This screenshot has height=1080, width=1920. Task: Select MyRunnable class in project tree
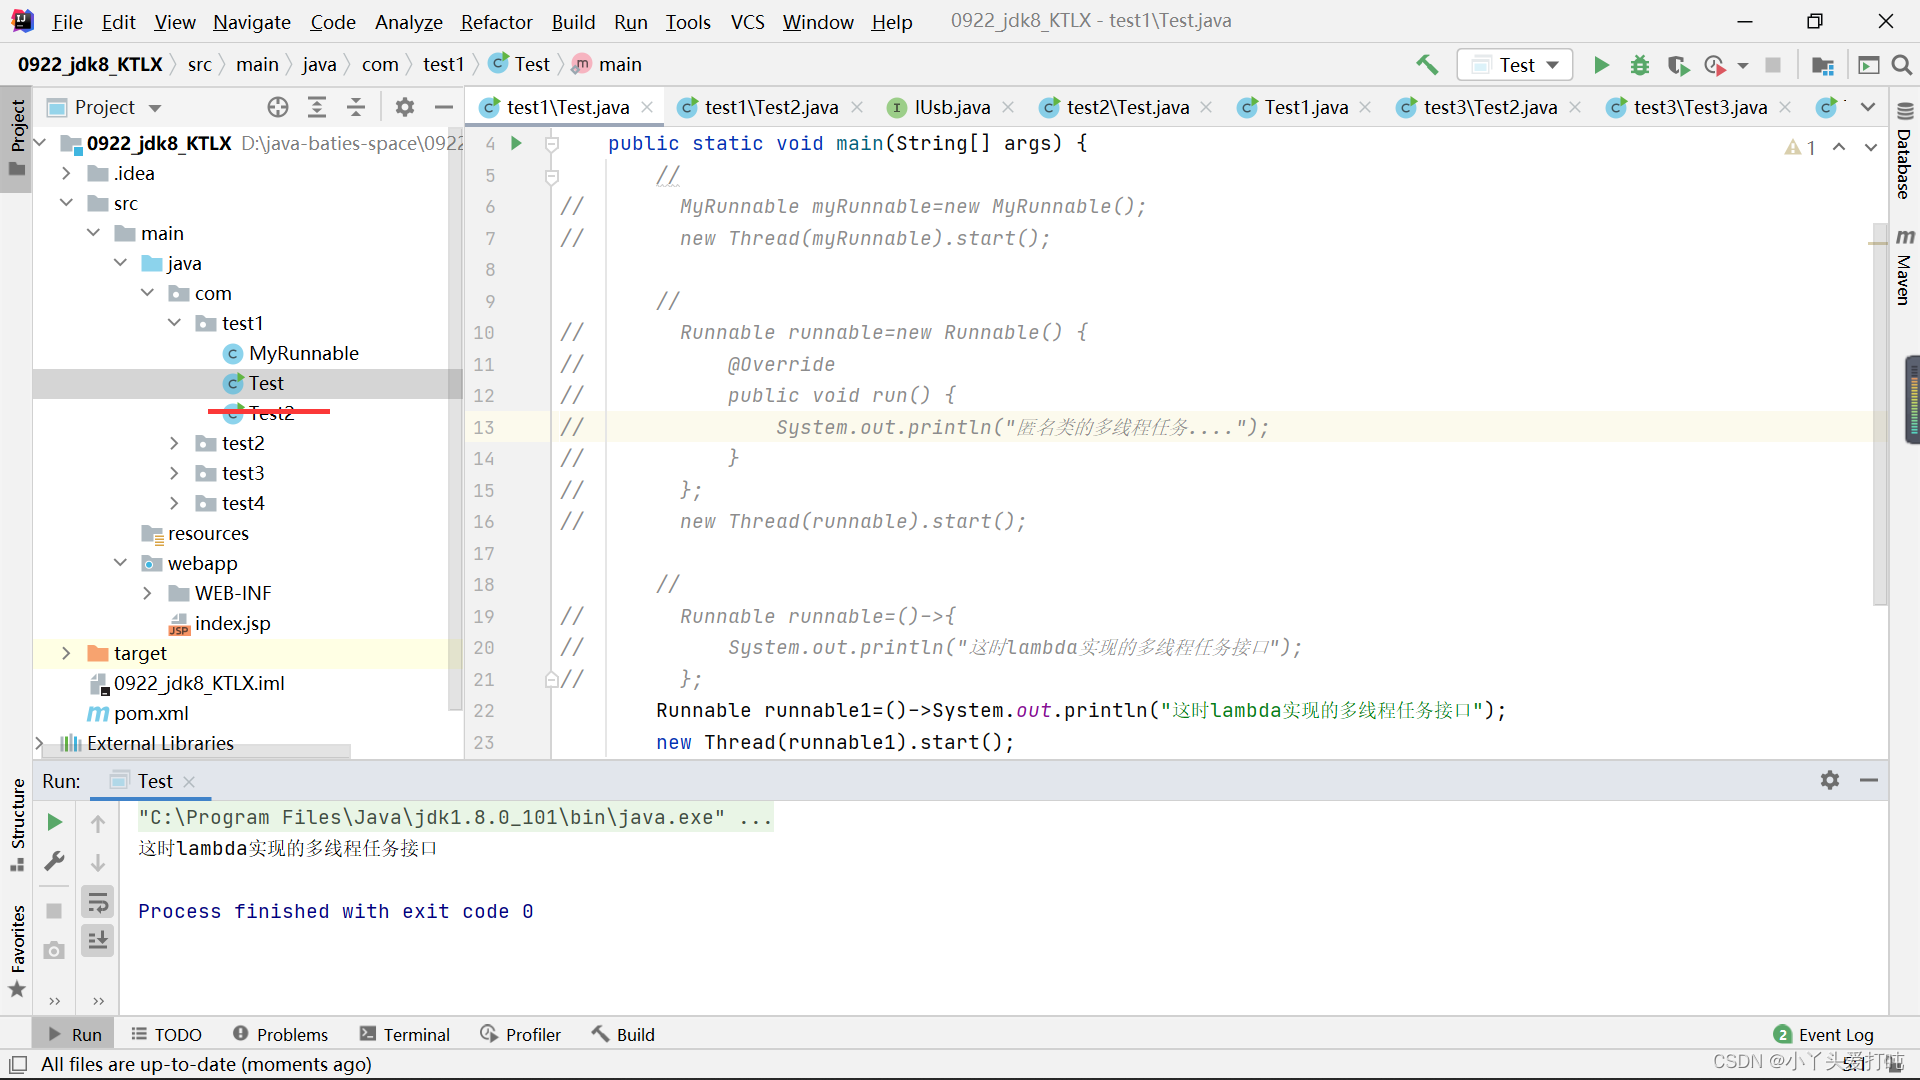pos(303,353)
